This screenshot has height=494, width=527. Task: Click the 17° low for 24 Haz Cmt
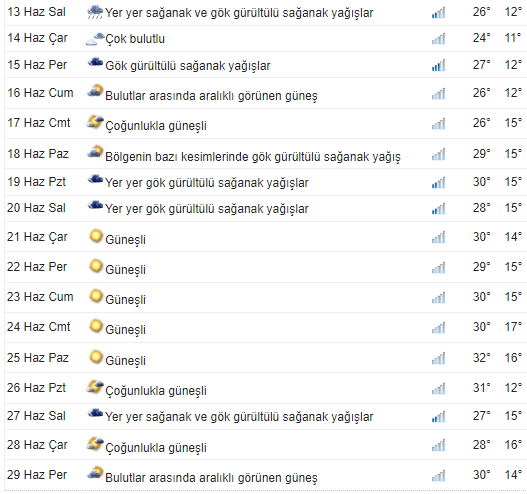click(x=513, y=327)
